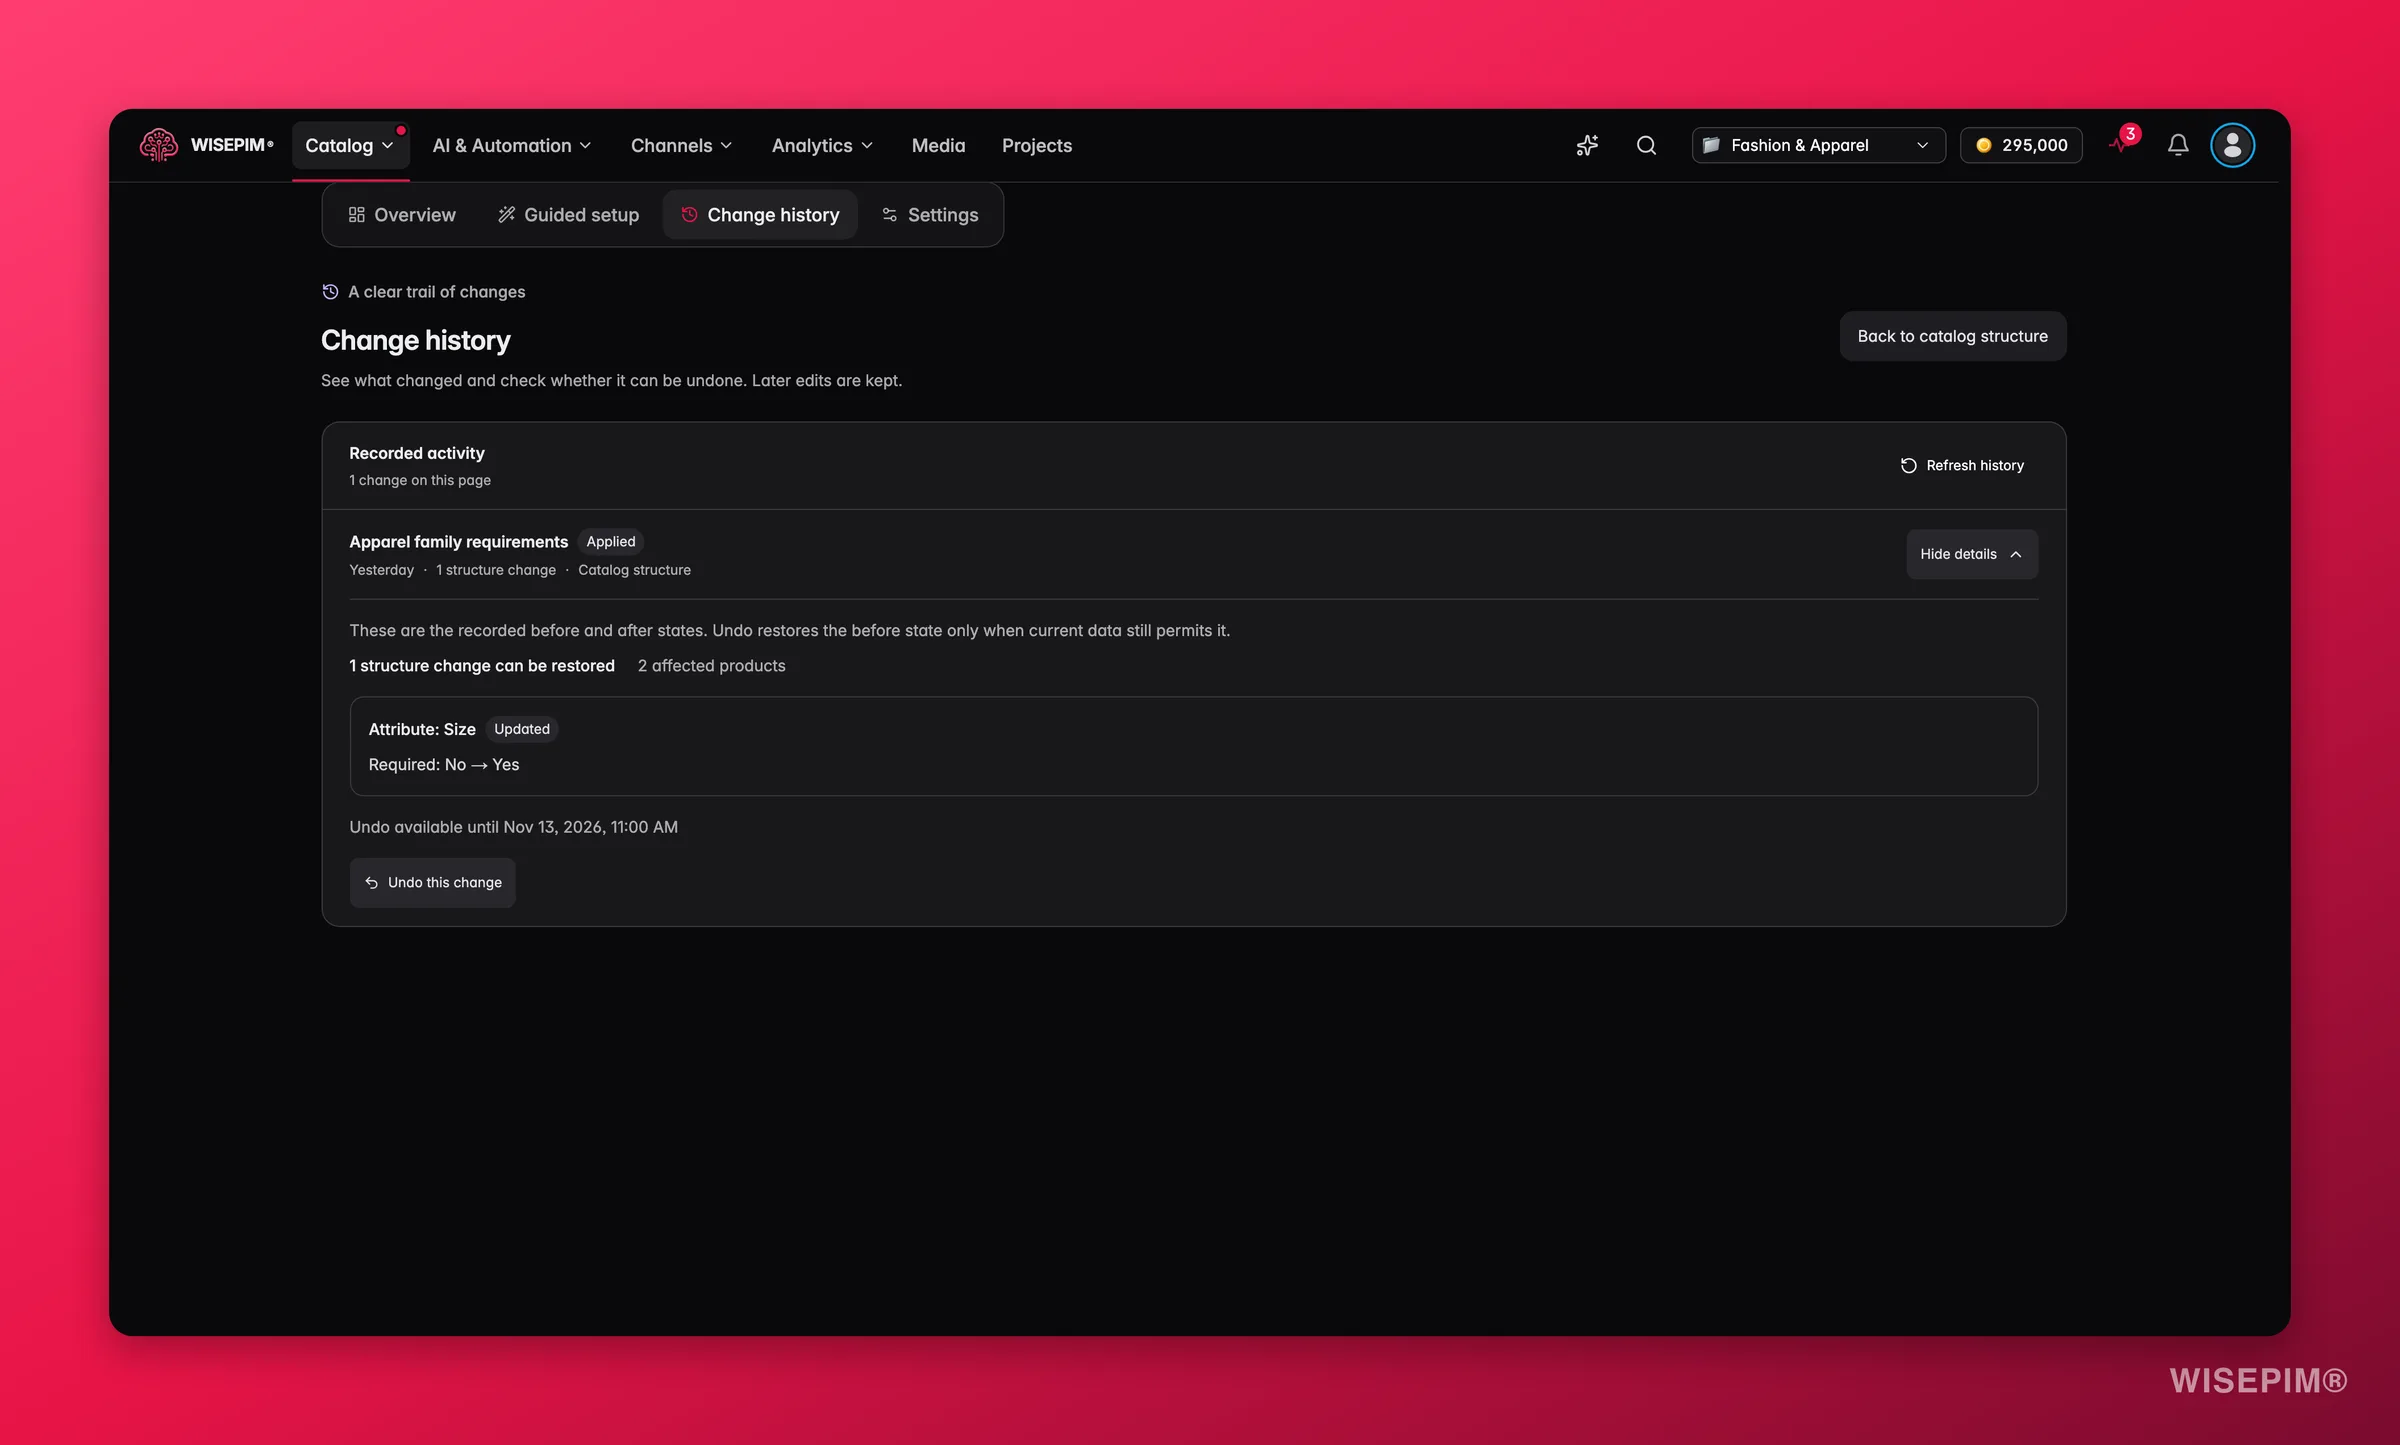Switch to the Settings tab
This screenshot has height=1445, width=2400.
point(930,214)
